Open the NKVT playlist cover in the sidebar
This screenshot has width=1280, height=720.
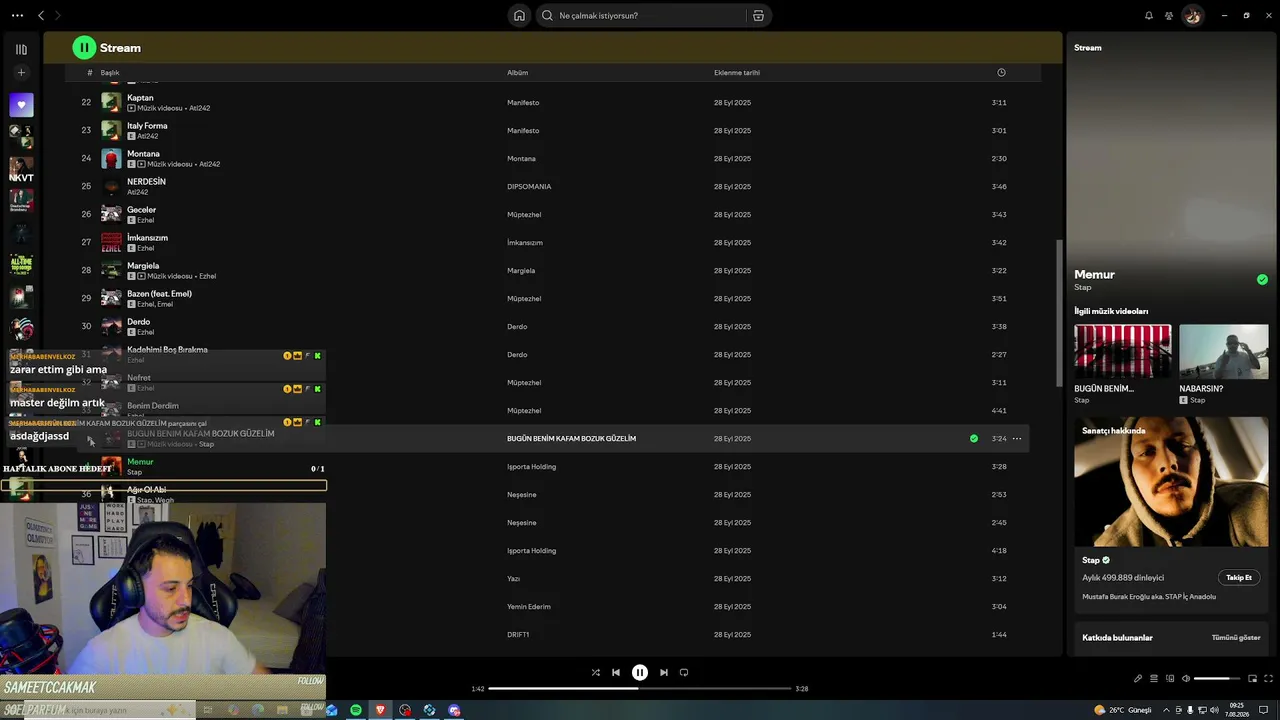[x=21, y=169]
